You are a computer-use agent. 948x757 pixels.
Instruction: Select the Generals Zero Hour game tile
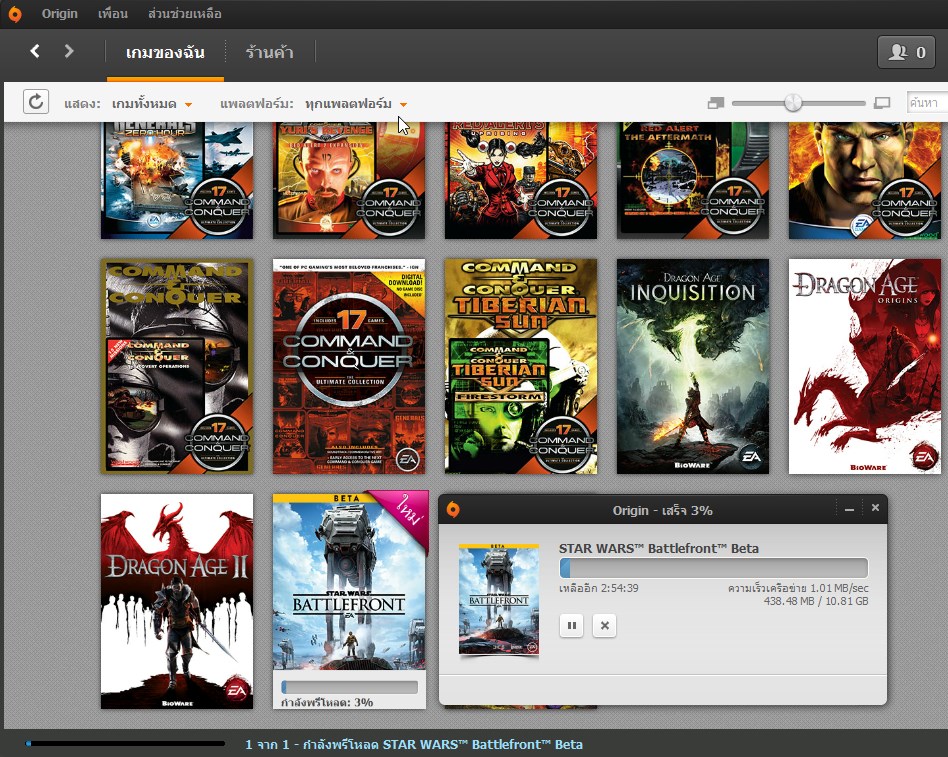177,180
